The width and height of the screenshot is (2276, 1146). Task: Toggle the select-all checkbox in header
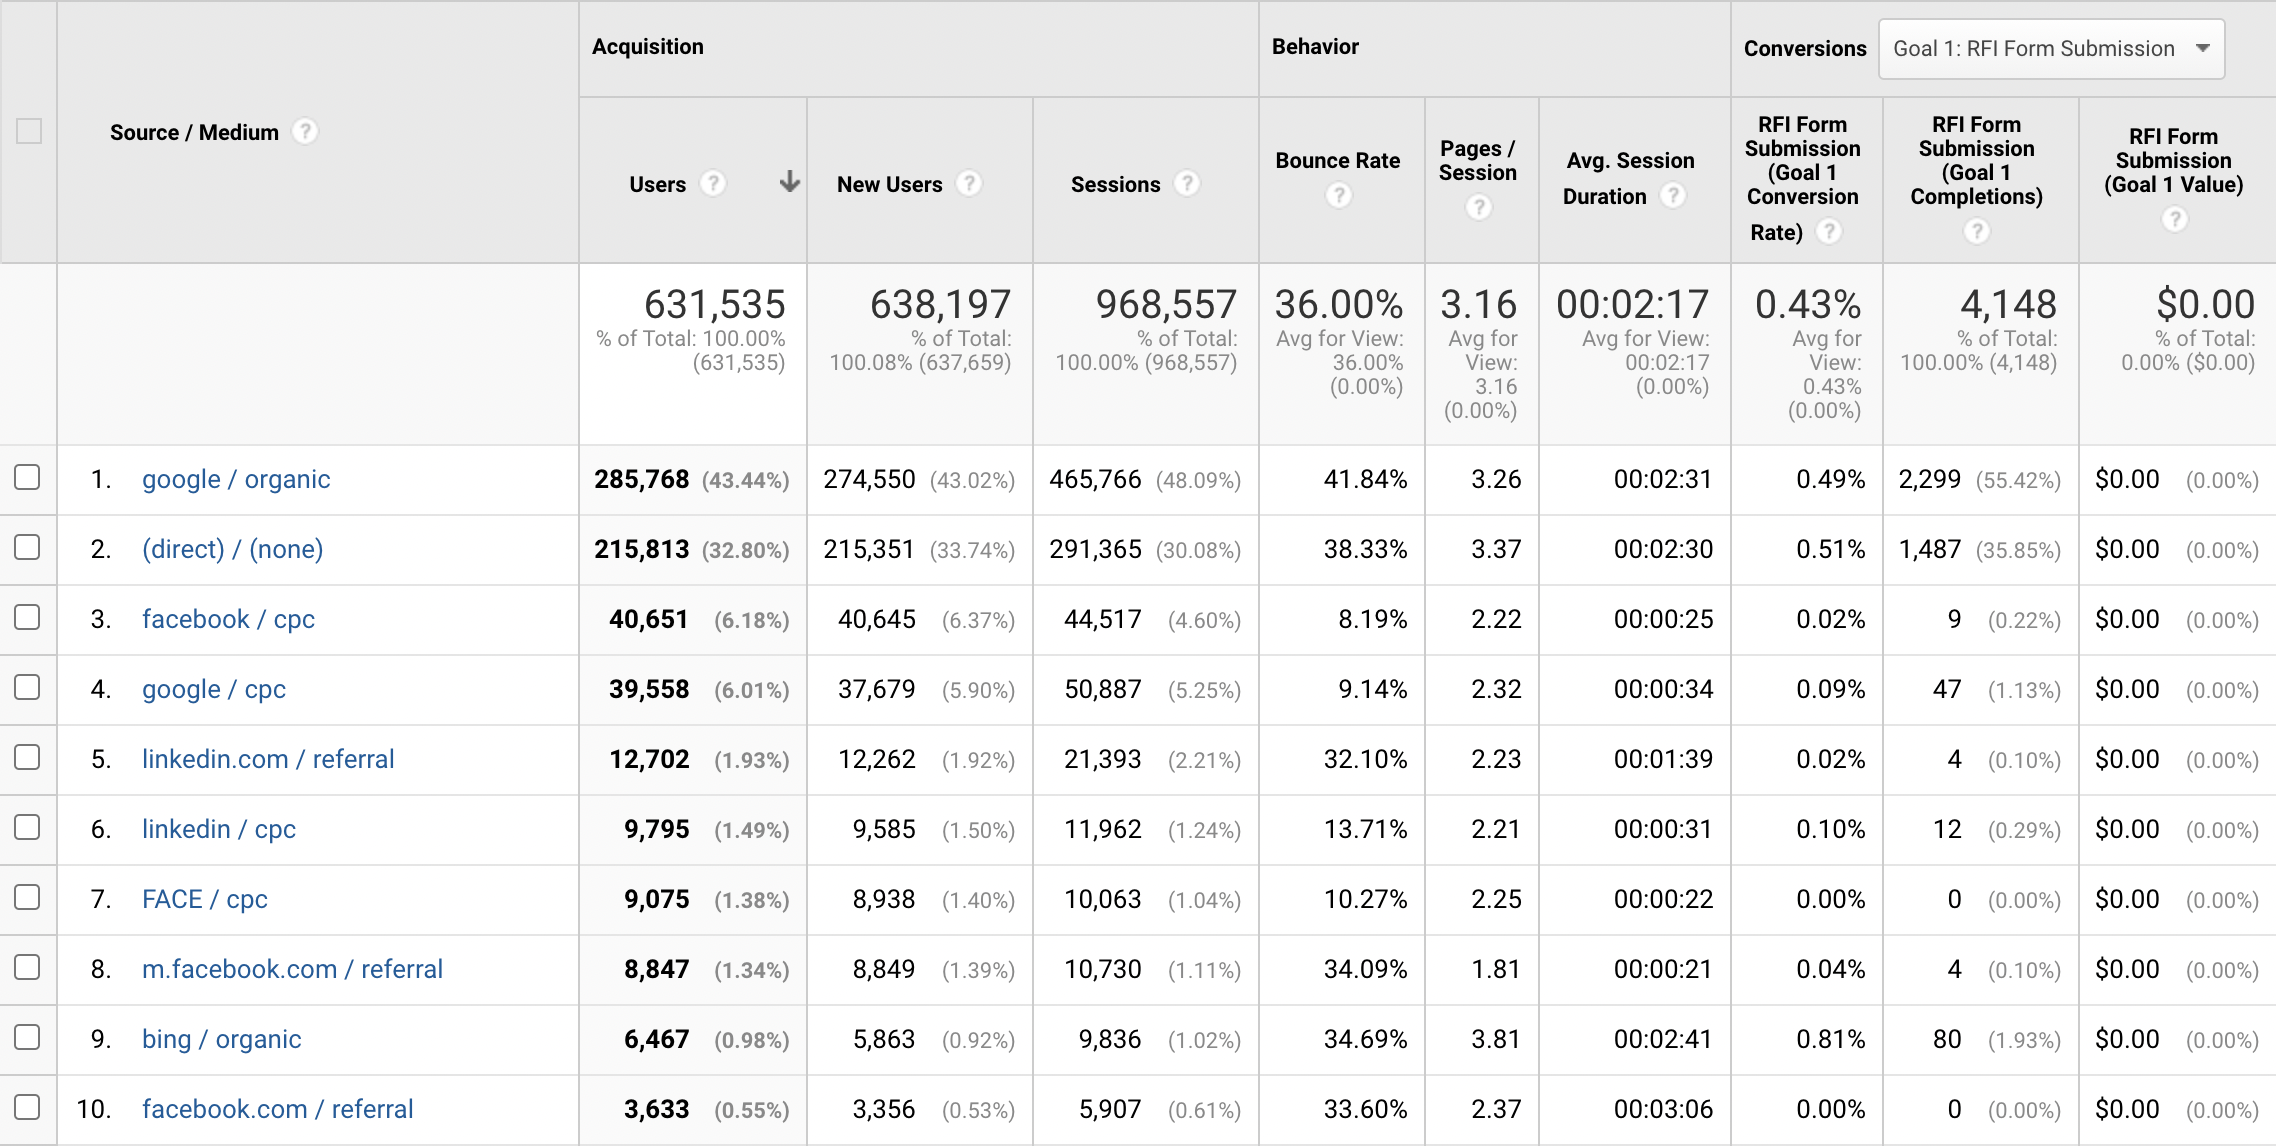(29, 131)
